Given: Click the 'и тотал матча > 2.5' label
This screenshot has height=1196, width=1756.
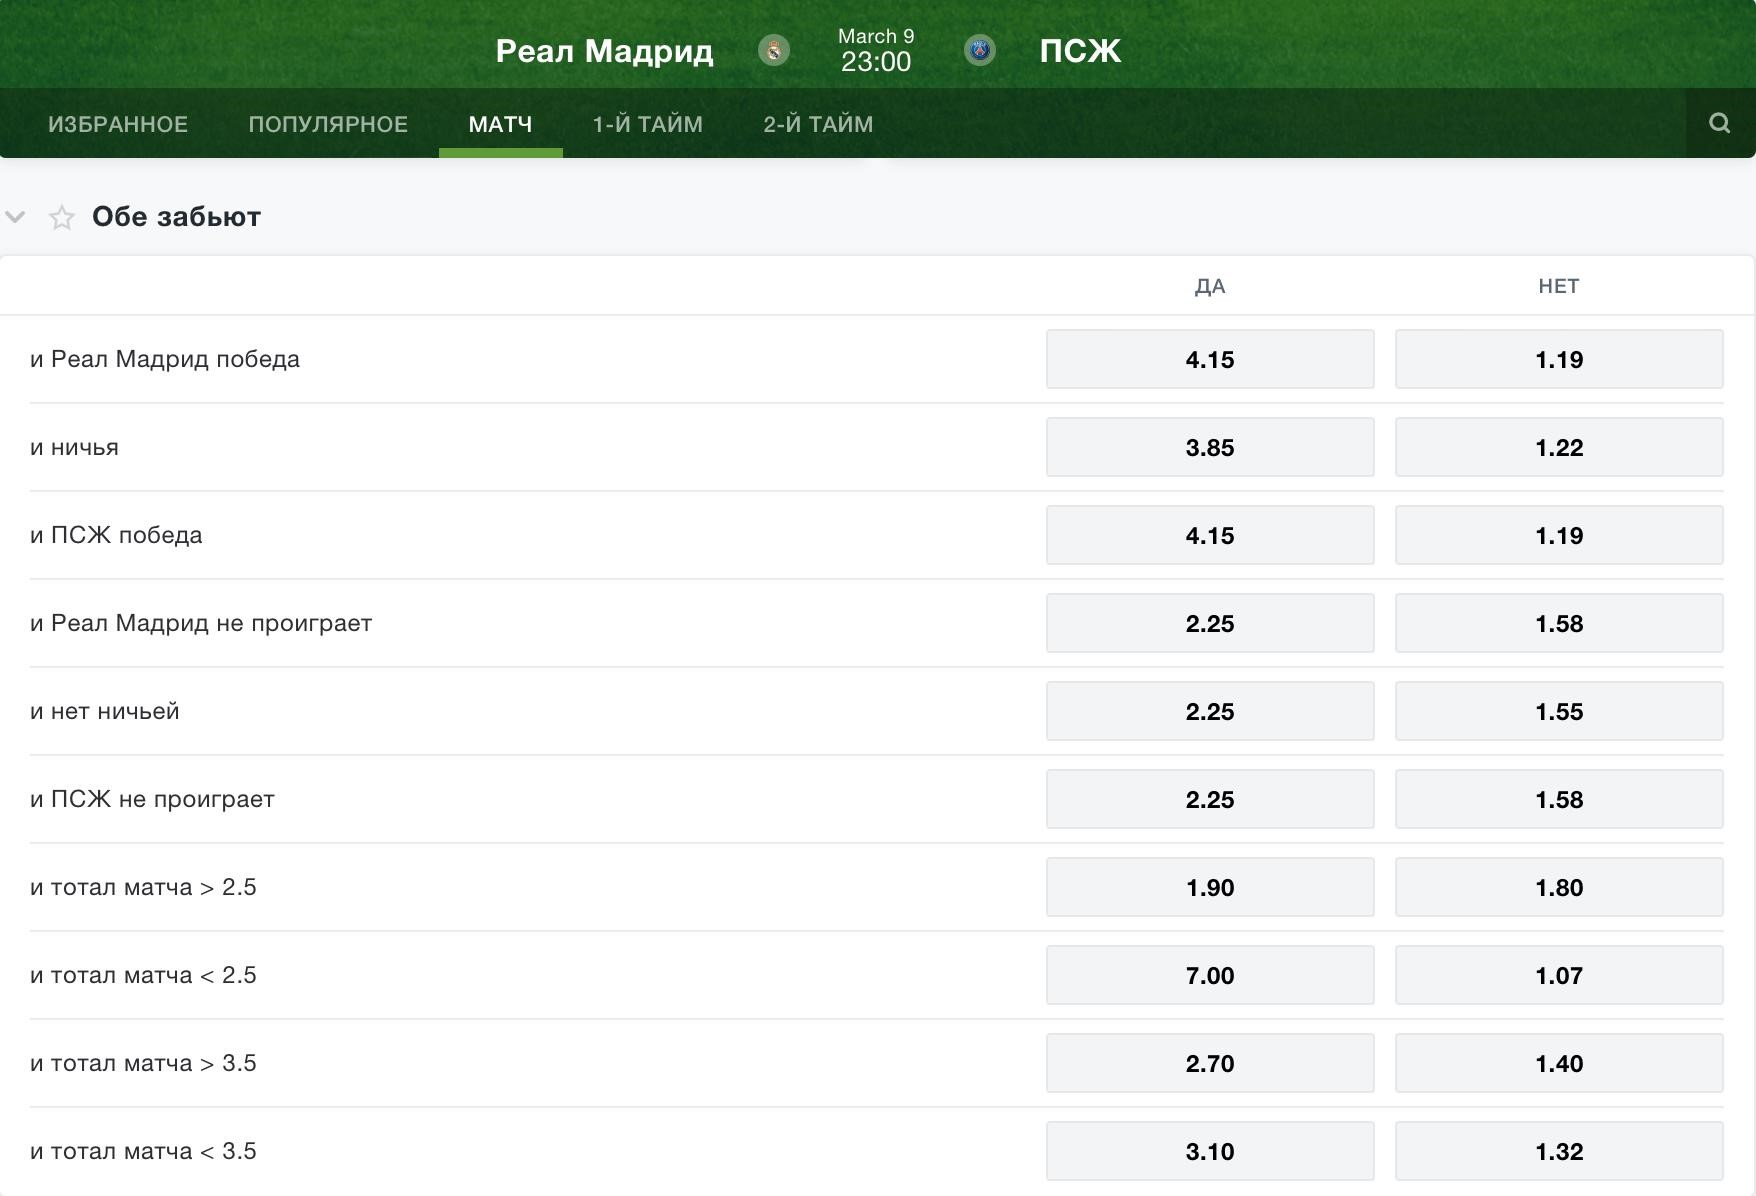Looking at the screenshot, I should [143, 887].
